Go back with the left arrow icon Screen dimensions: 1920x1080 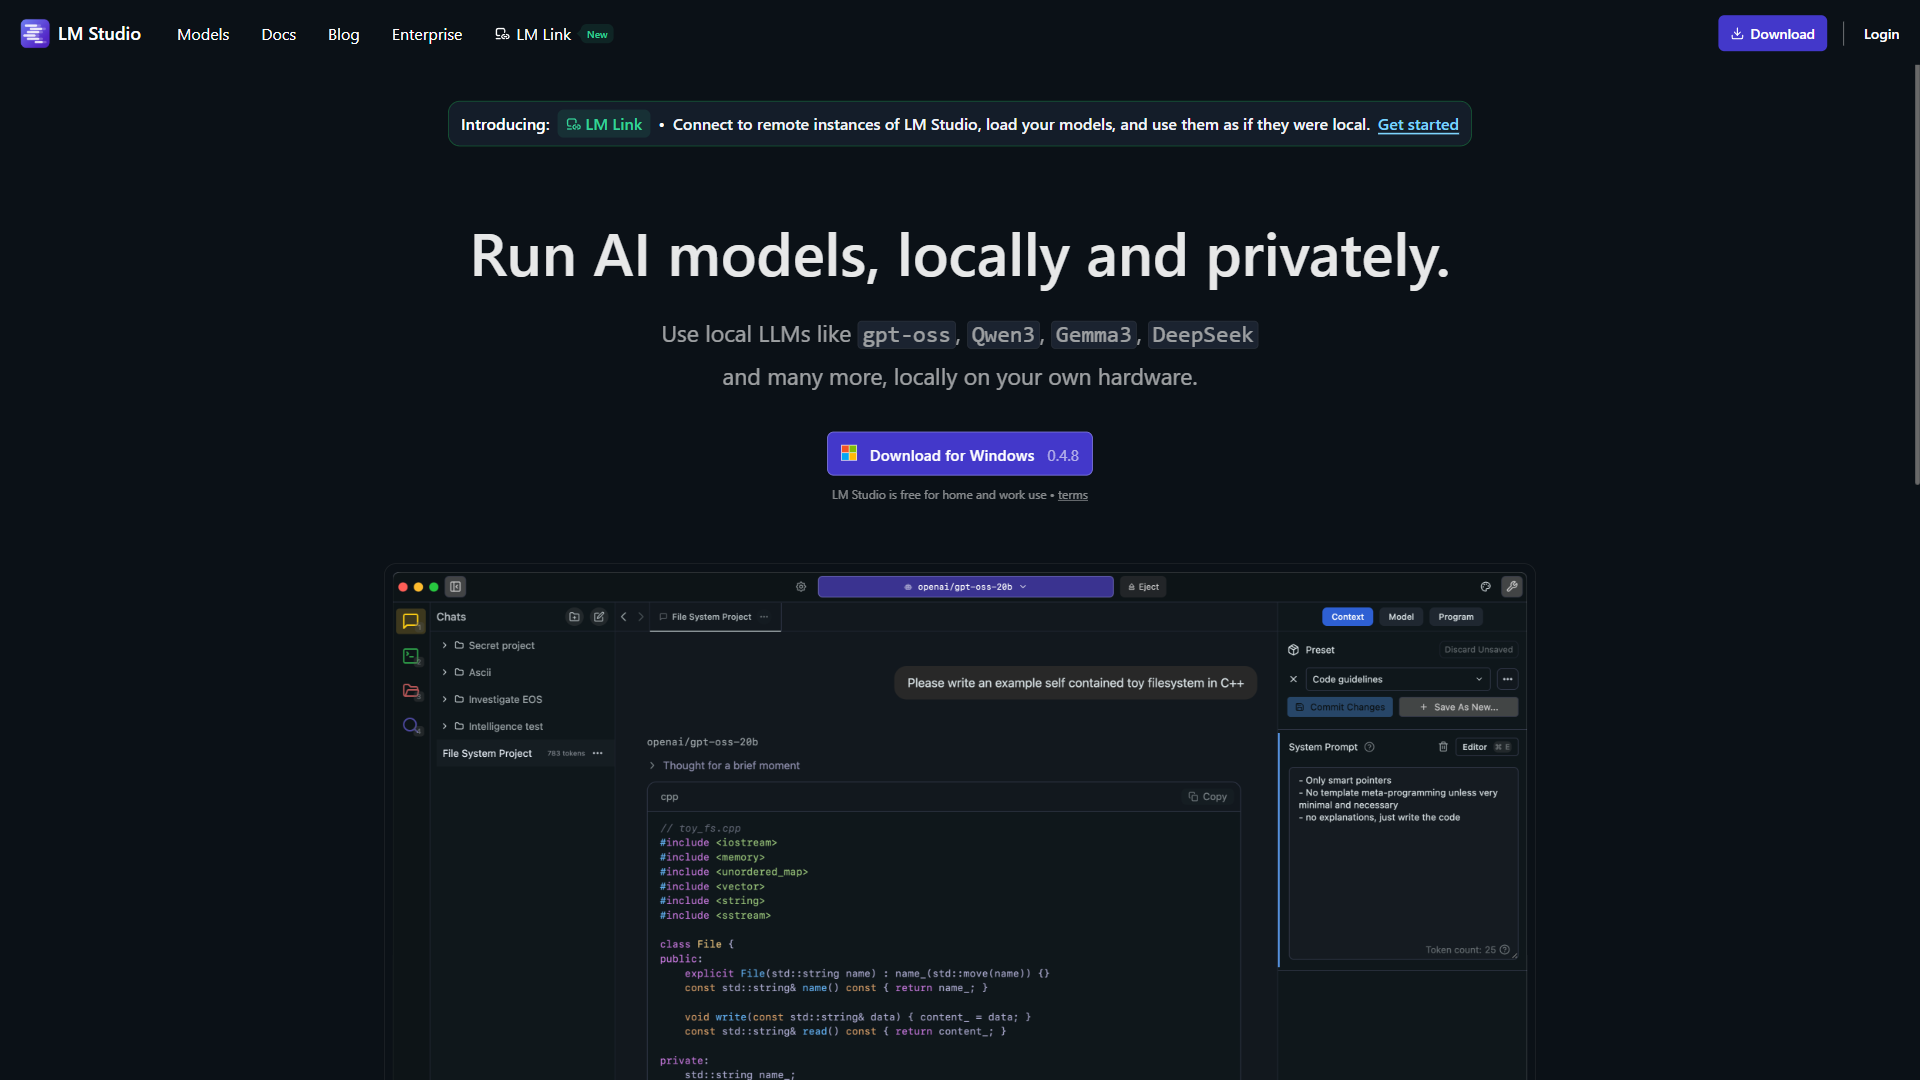click(623, 617)
